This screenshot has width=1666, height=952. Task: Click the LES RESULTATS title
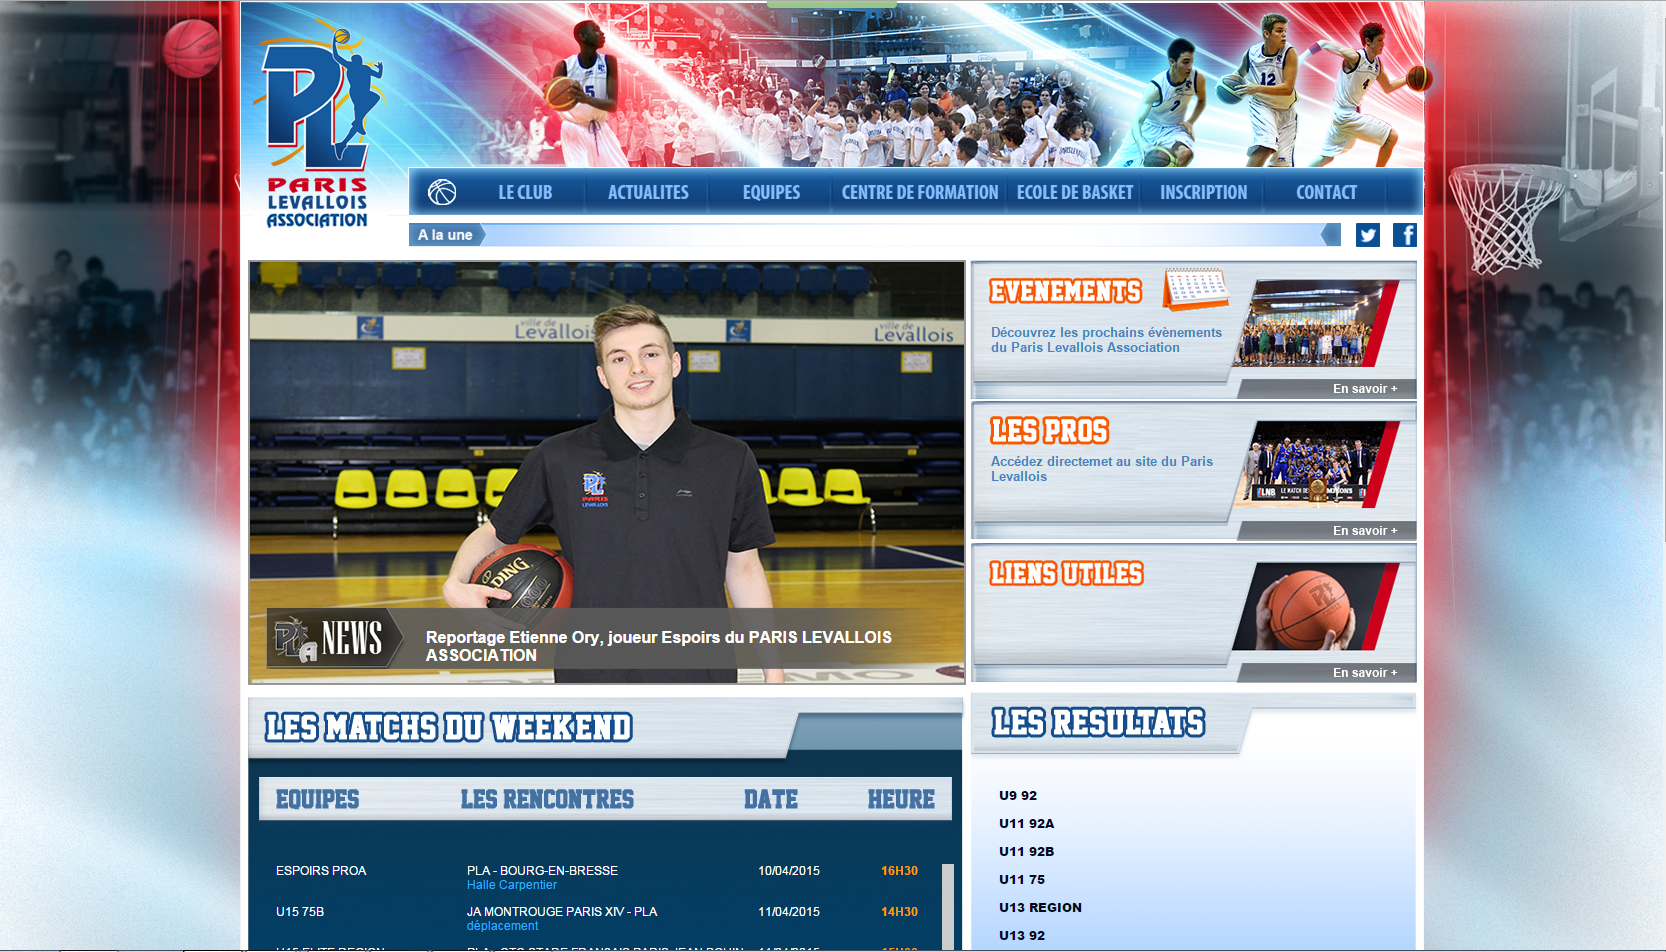pyautogui.click(x=1098, y=723)
